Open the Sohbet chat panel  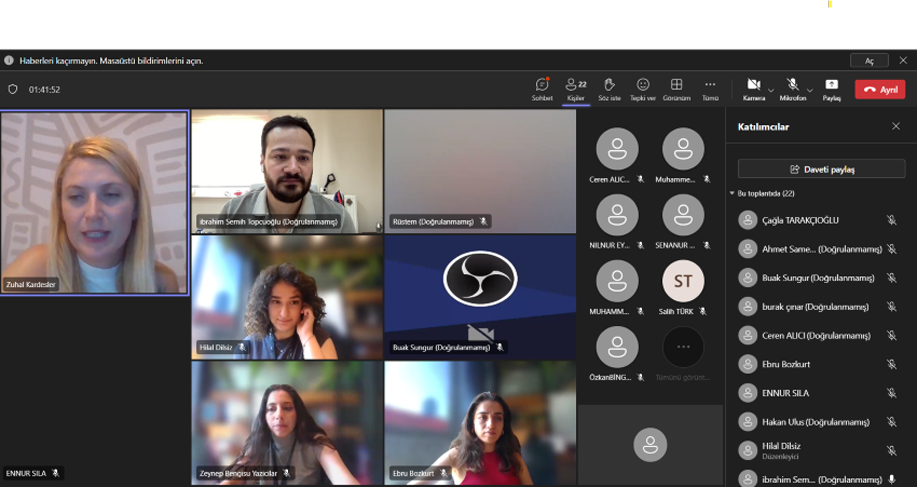tap(542, 88)
